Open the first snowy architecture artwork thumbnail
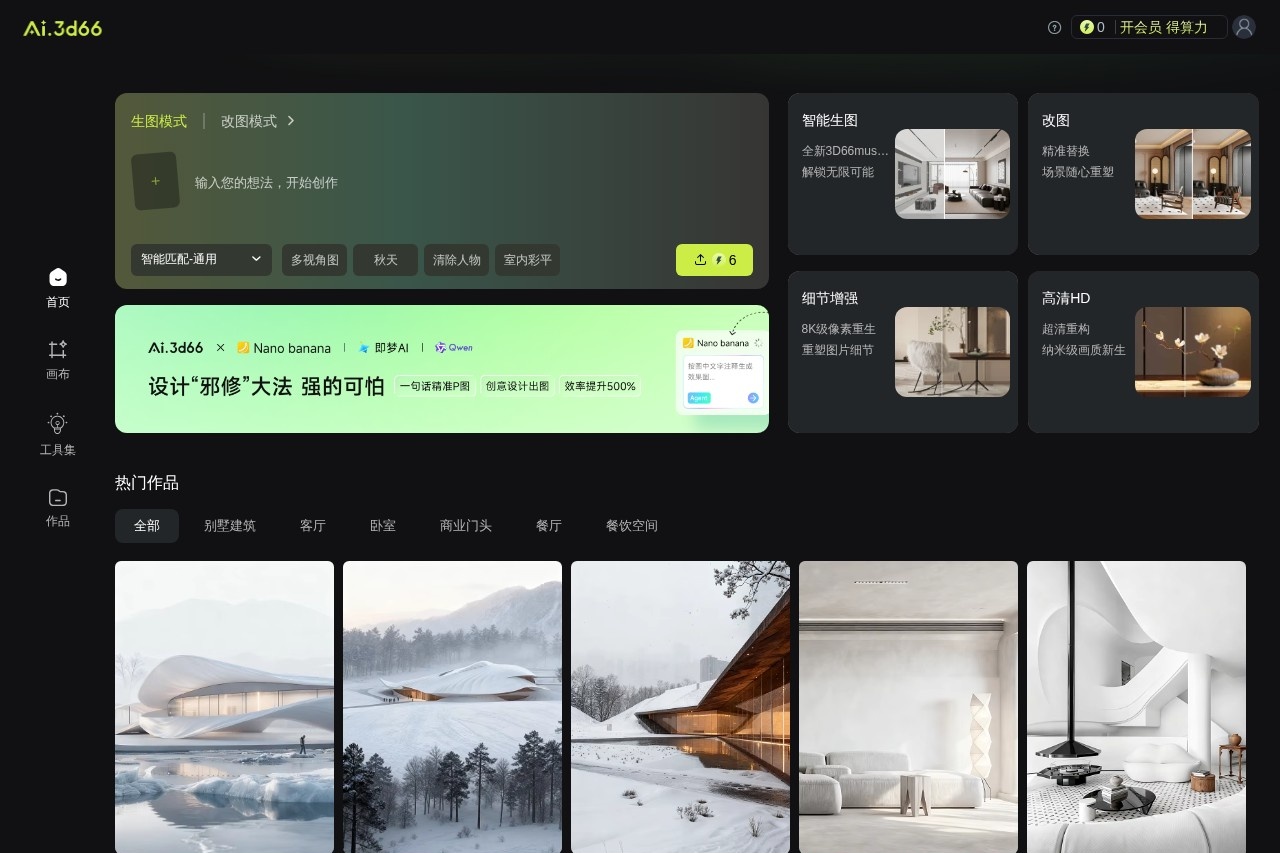1280x853 pixels. click(x=224, y=706)
